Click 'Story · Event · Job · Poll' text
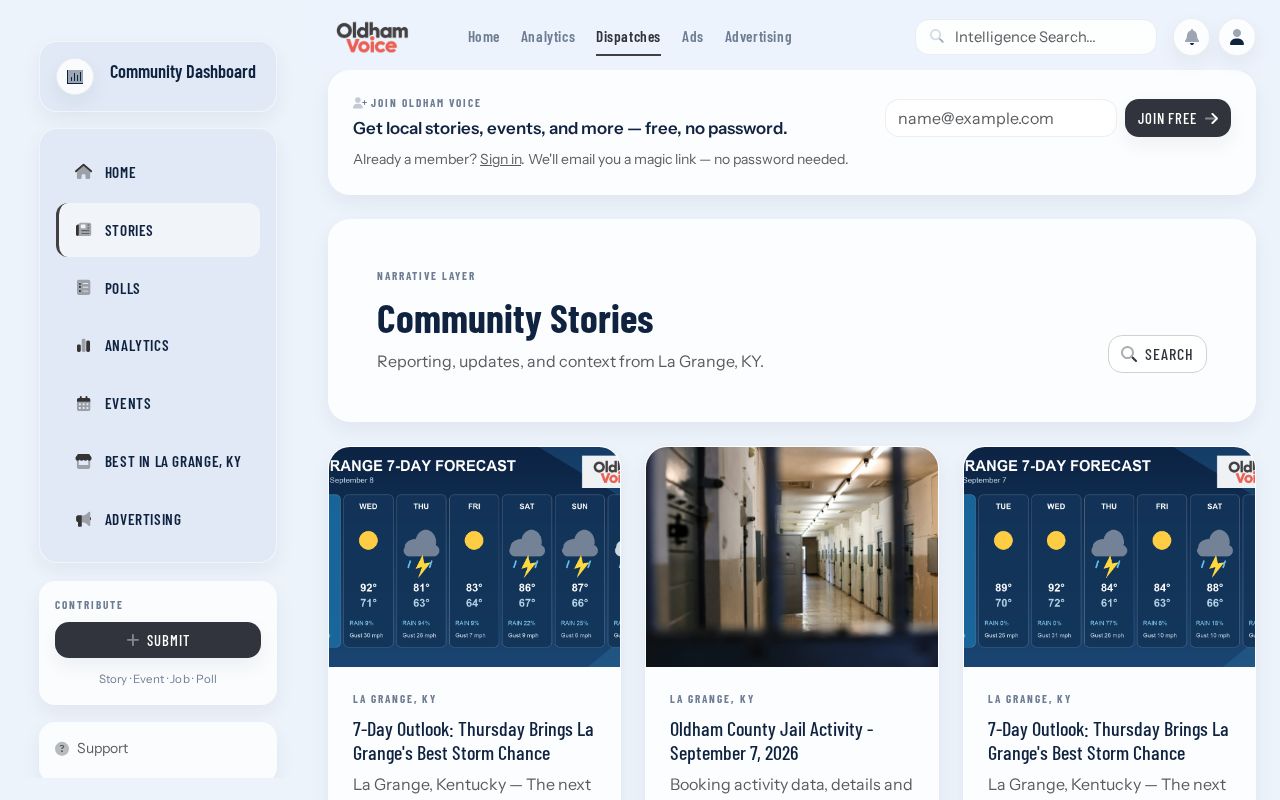The image size is (1280, 800). coord(158,679)
